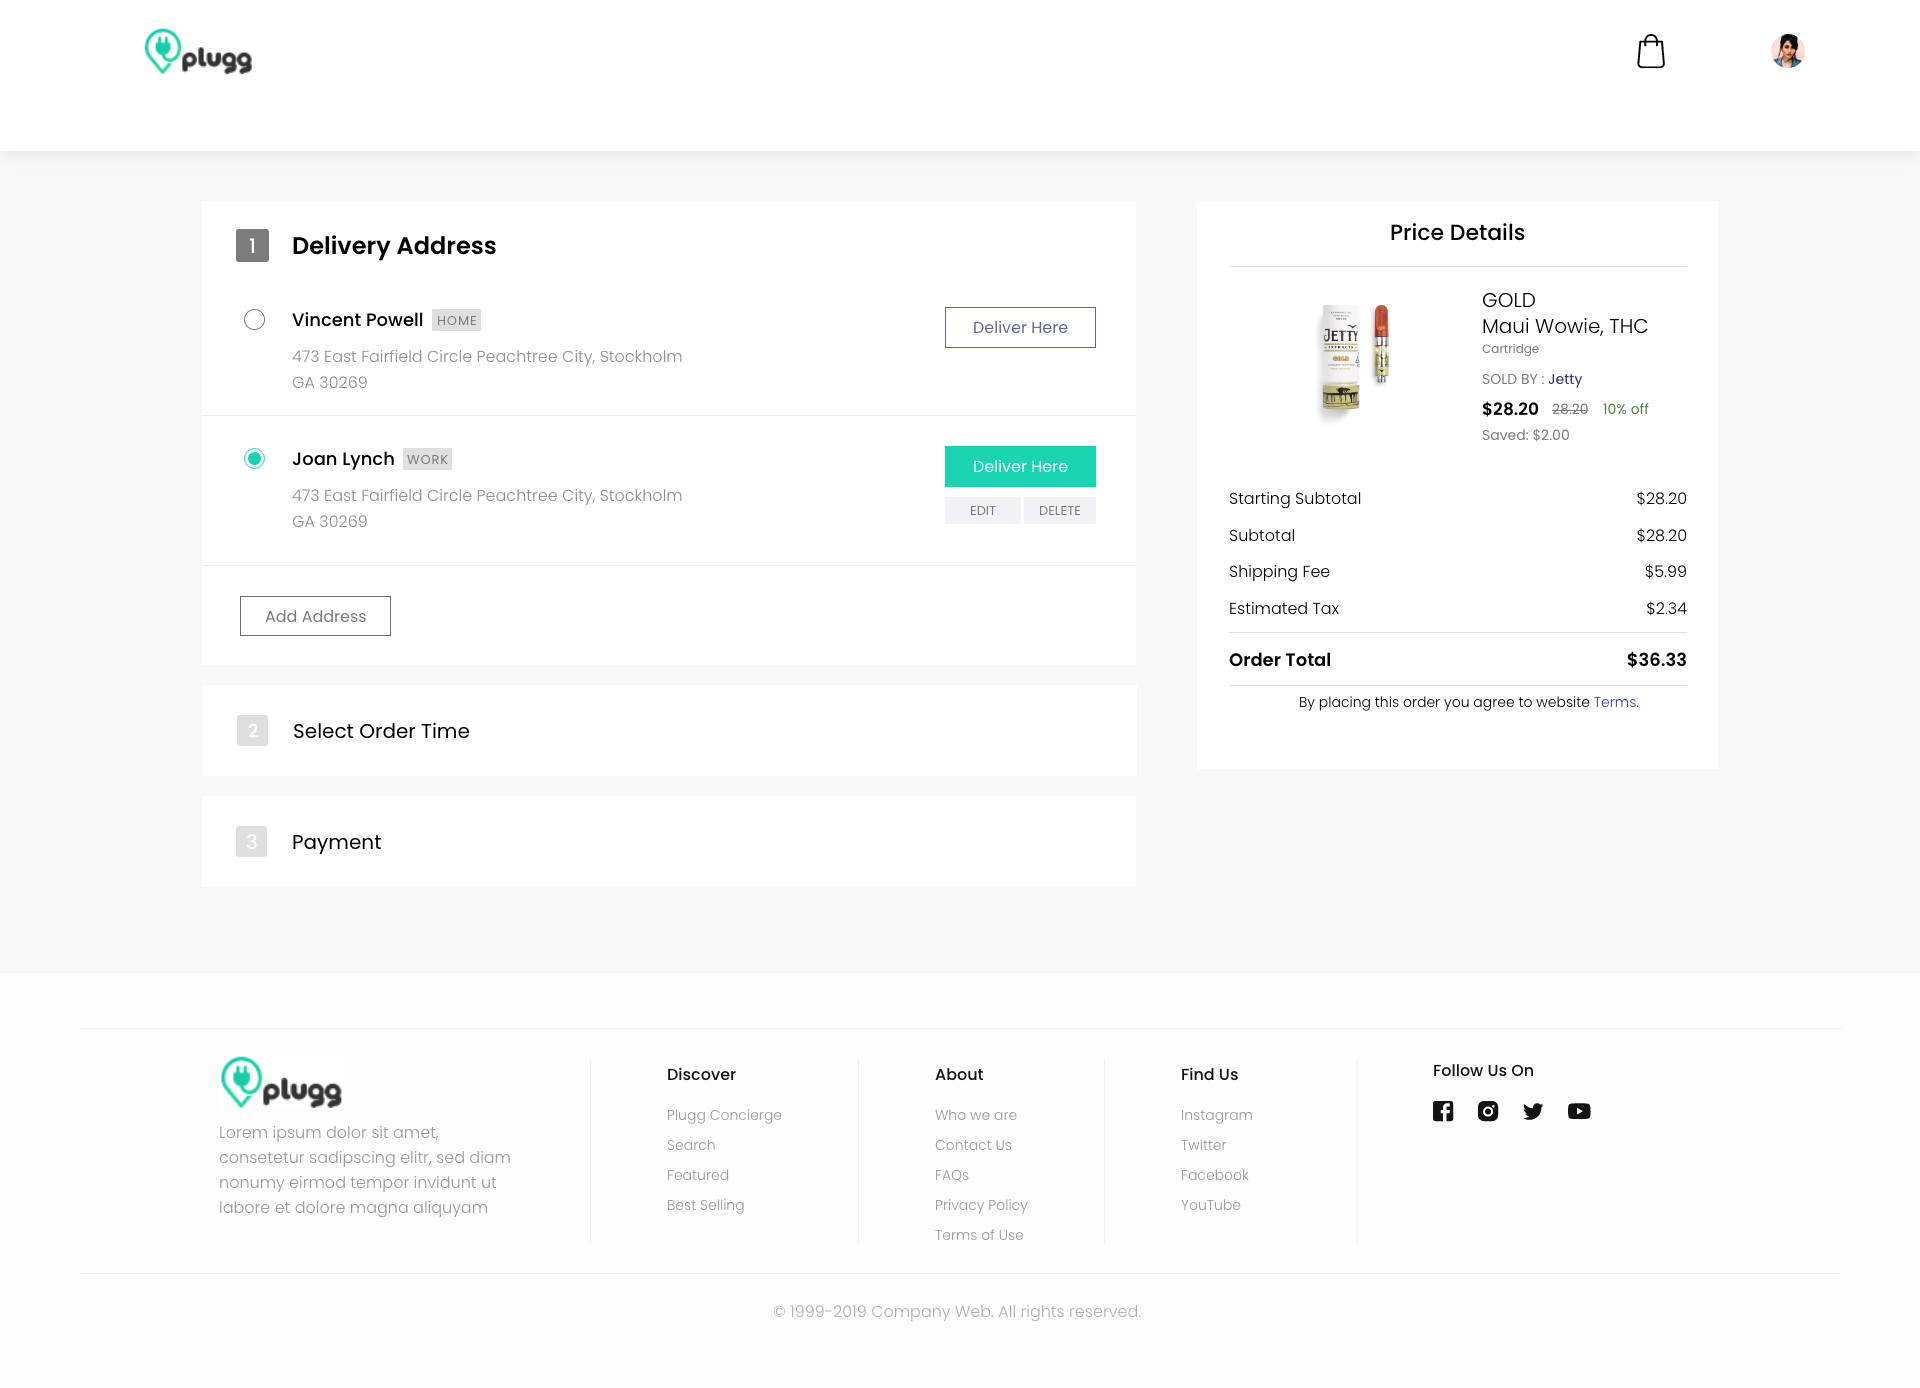This screenshot has width=1920, height=1388.
Task: Open the Facebook social icon
Action: 1443,1111
